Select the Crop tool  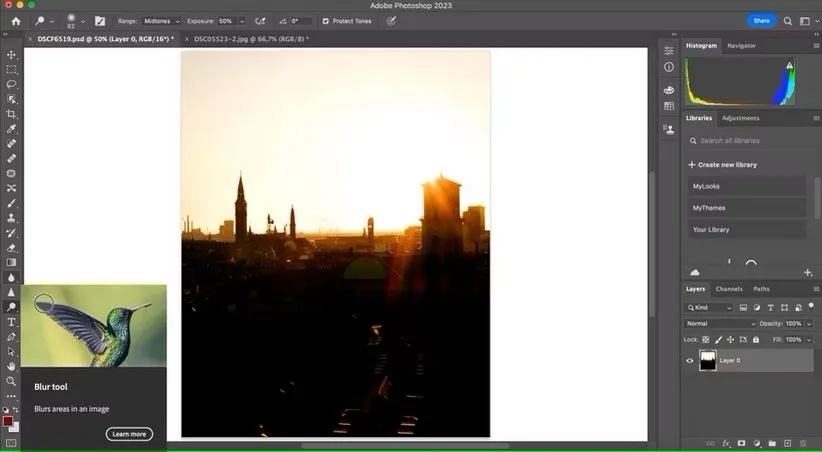pyautogui.click(x=12, y=114)
